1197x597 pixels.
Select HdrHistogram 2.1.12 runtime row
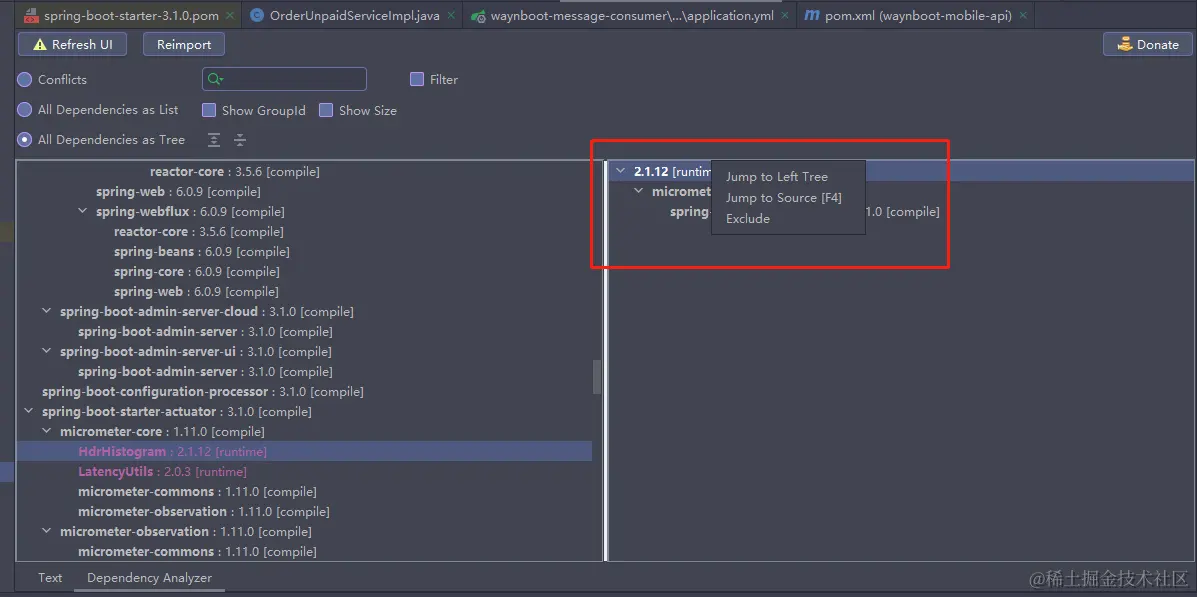304,451
